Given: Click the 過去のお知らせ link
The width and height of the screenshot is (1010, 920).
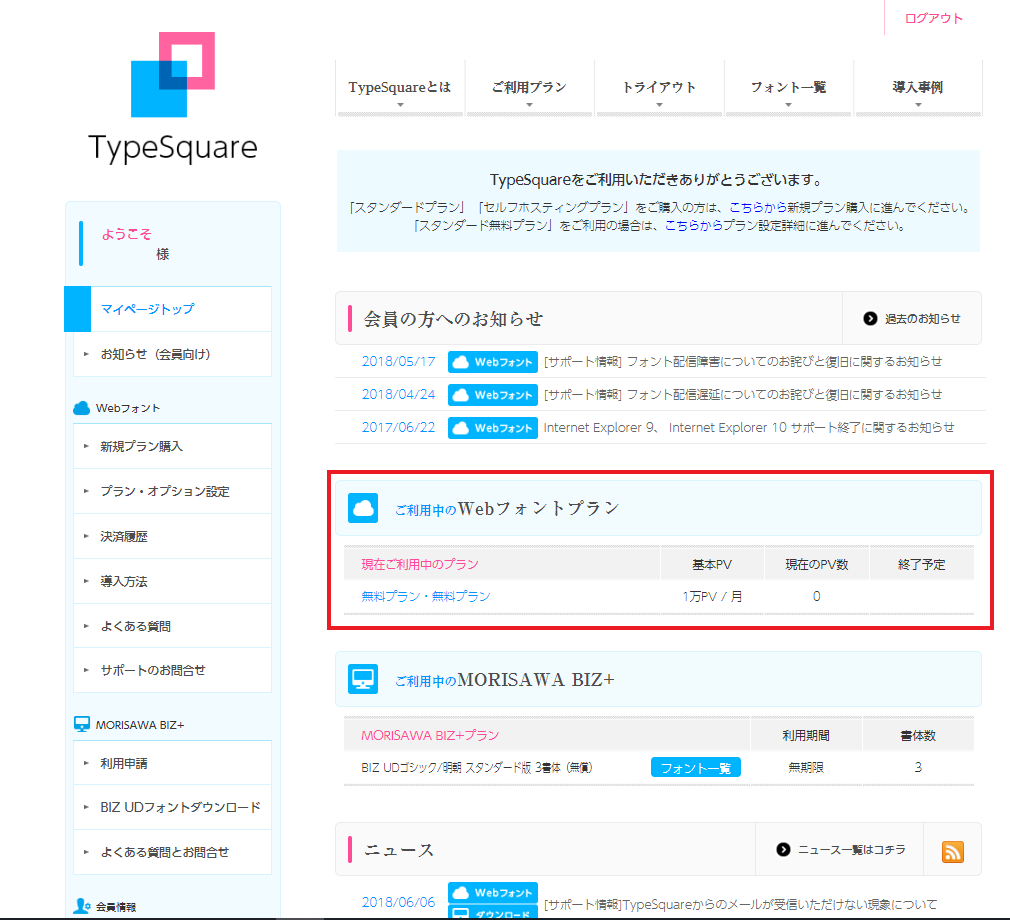Looking at the screenshot, I should 922,319.
